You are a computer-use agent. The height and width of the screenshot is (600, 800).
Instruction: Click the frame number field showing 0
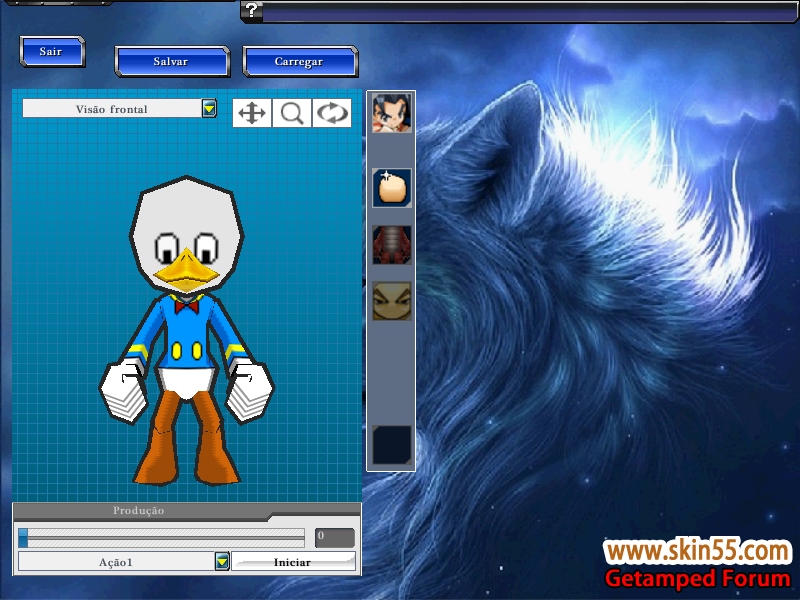(334, 537)
